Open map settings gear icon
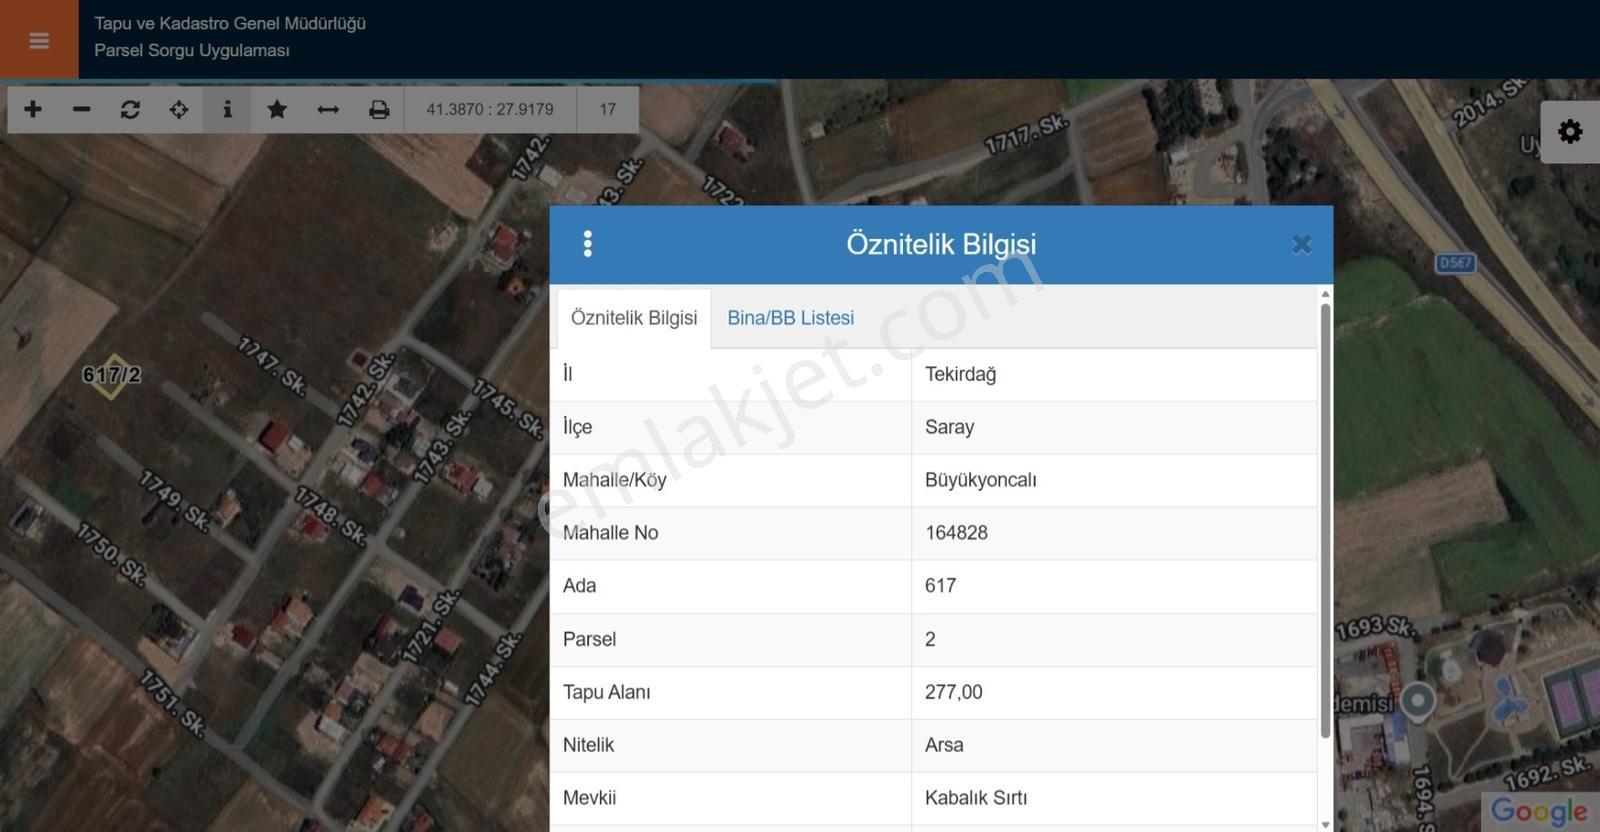Image resolution: width=1600 pixels, height=832 pixels. (x=1570, y=131)
